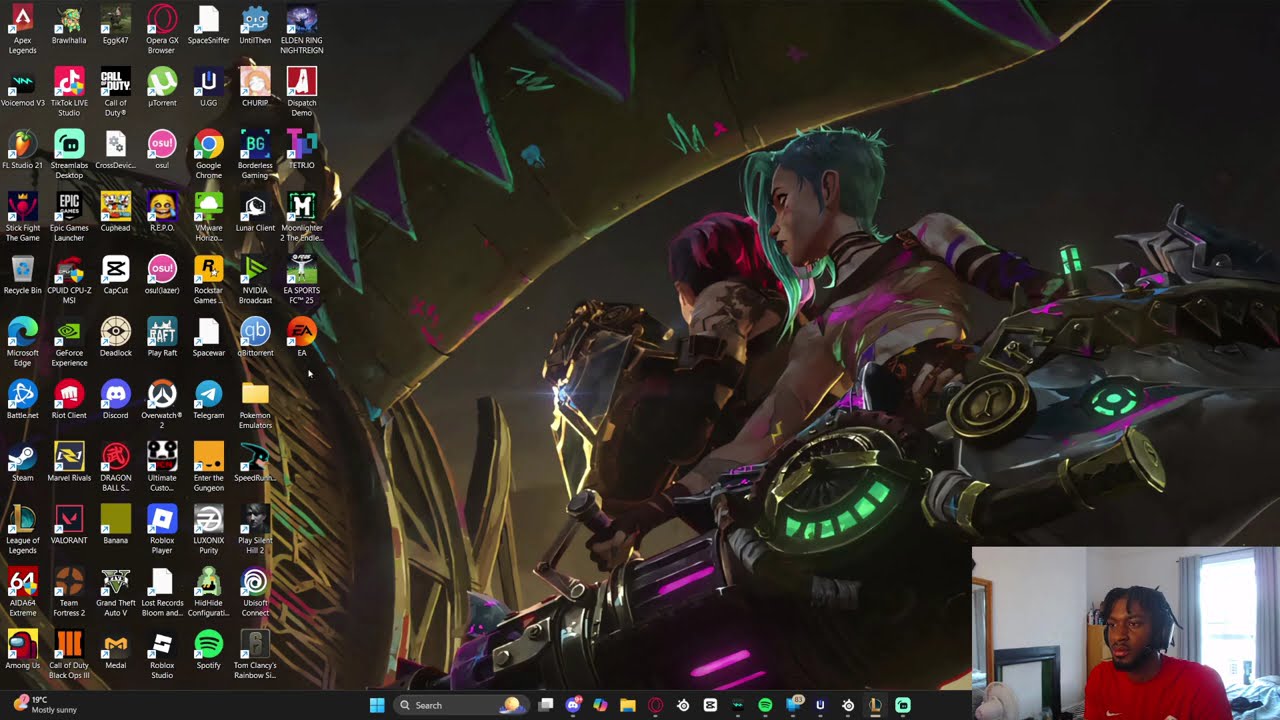Open the weather widget showing 19°C
The image size is (1280, 720).
(45, 704)
